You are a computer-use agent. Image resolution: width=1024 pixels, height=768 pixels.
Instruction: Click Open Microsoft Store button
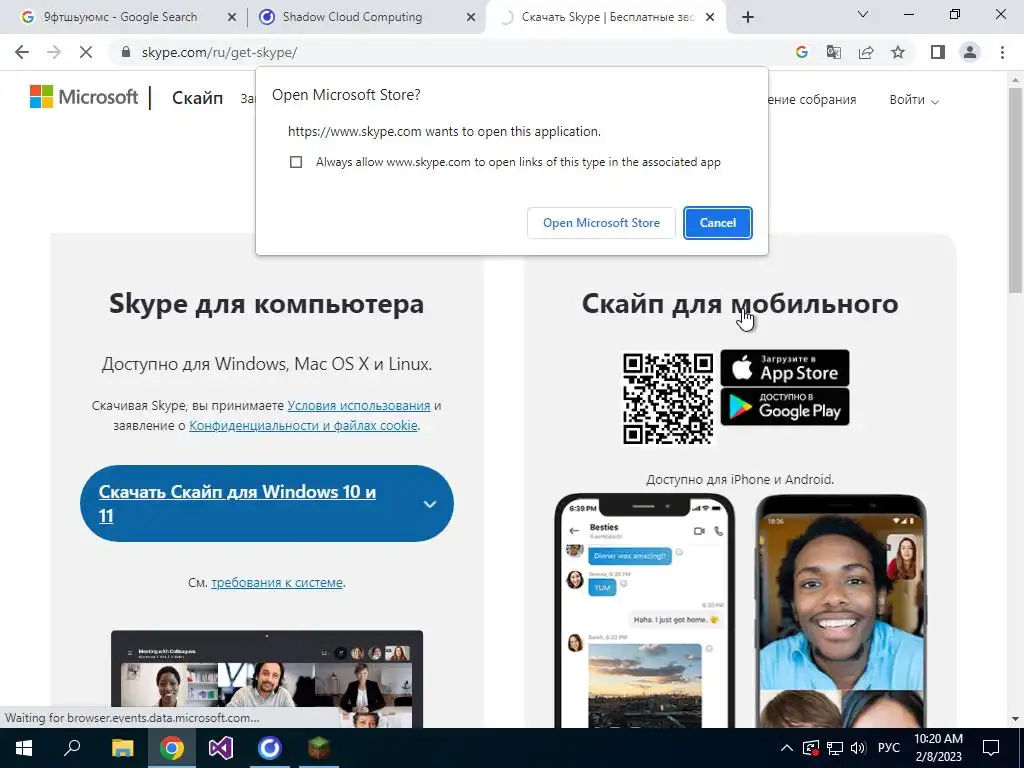pos(601,223)
